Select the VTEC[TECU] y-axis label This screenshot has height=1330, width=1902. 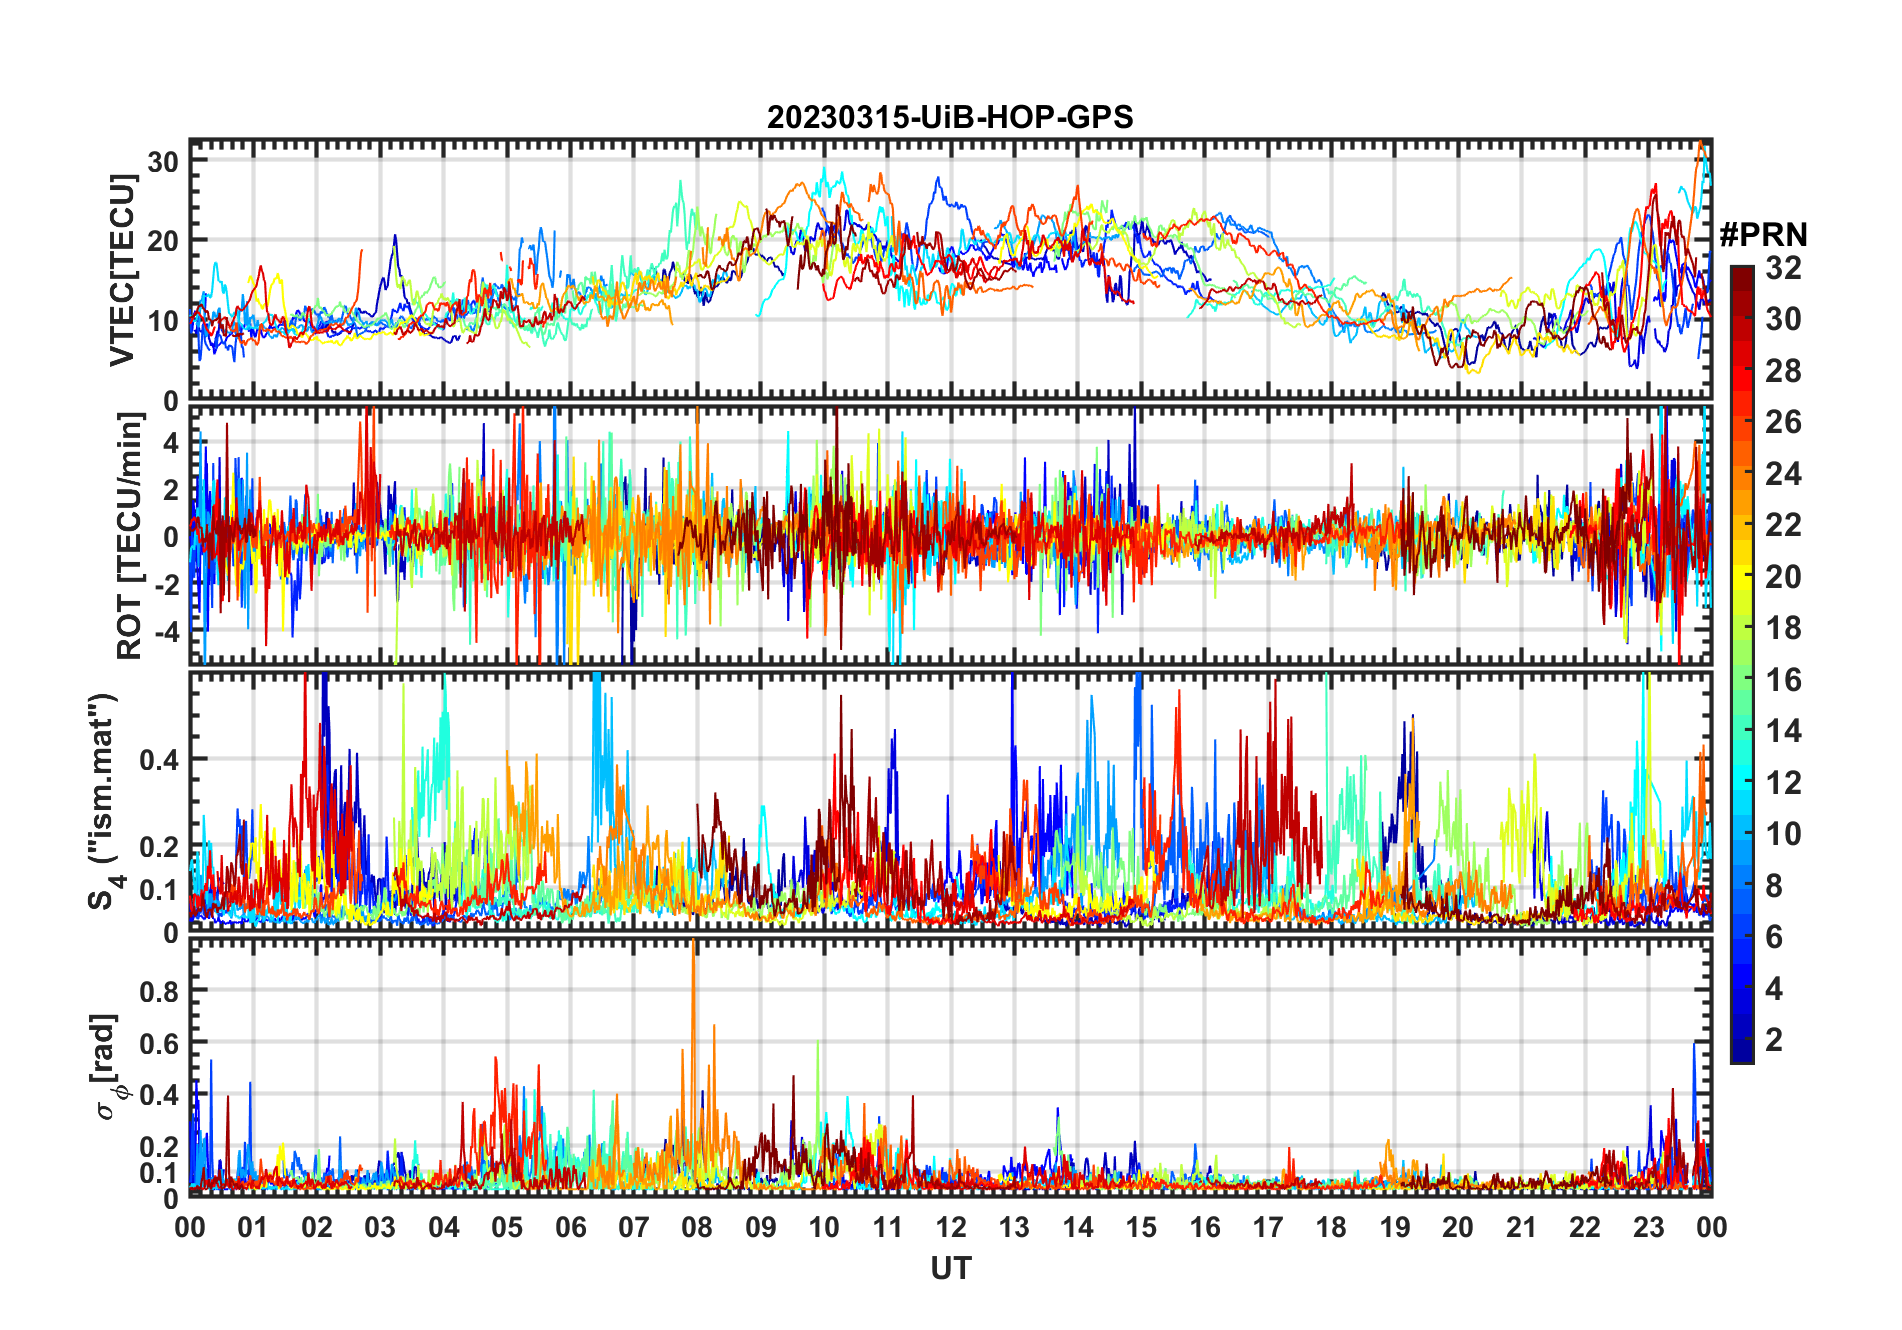pos(122,270)
